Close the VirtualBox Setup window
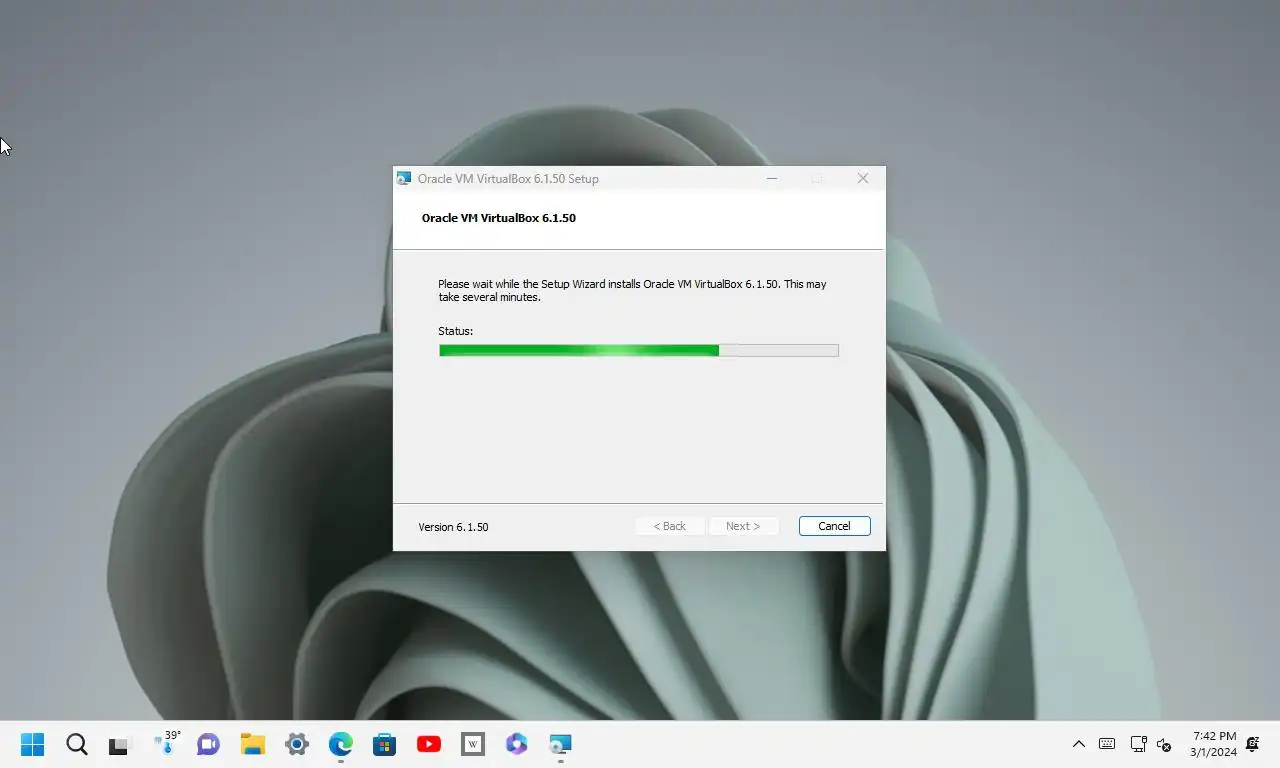The height and width of the screenshot is (768, 1280). click(x=863, y=178)
